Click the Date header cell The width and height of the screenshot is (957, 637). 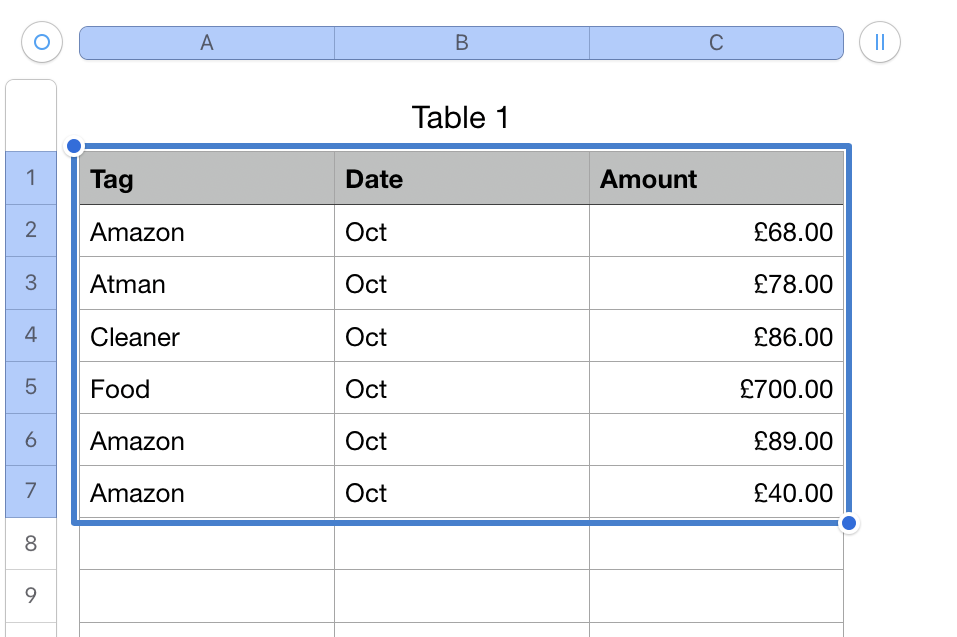point(462,179)
